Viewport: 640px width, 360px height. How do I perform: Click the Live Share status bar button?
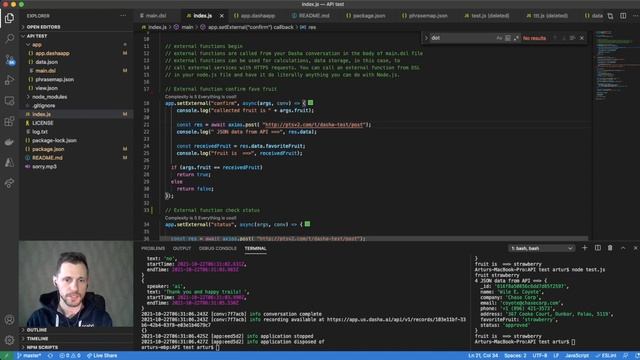[102, 356]
